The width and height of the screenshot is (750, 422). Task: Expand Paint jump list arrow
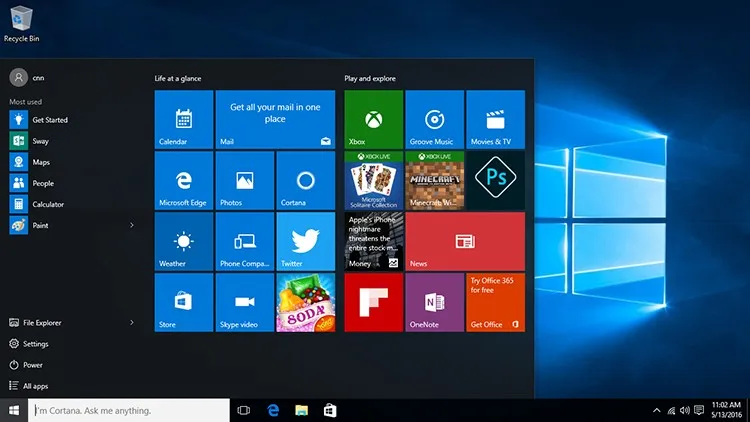click(132, 225)
